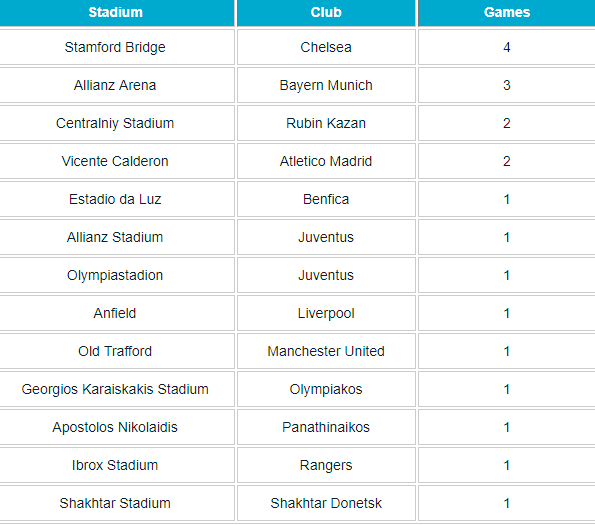Click the Club column header
The image size is (595, 525).
(x=326, y=13)
